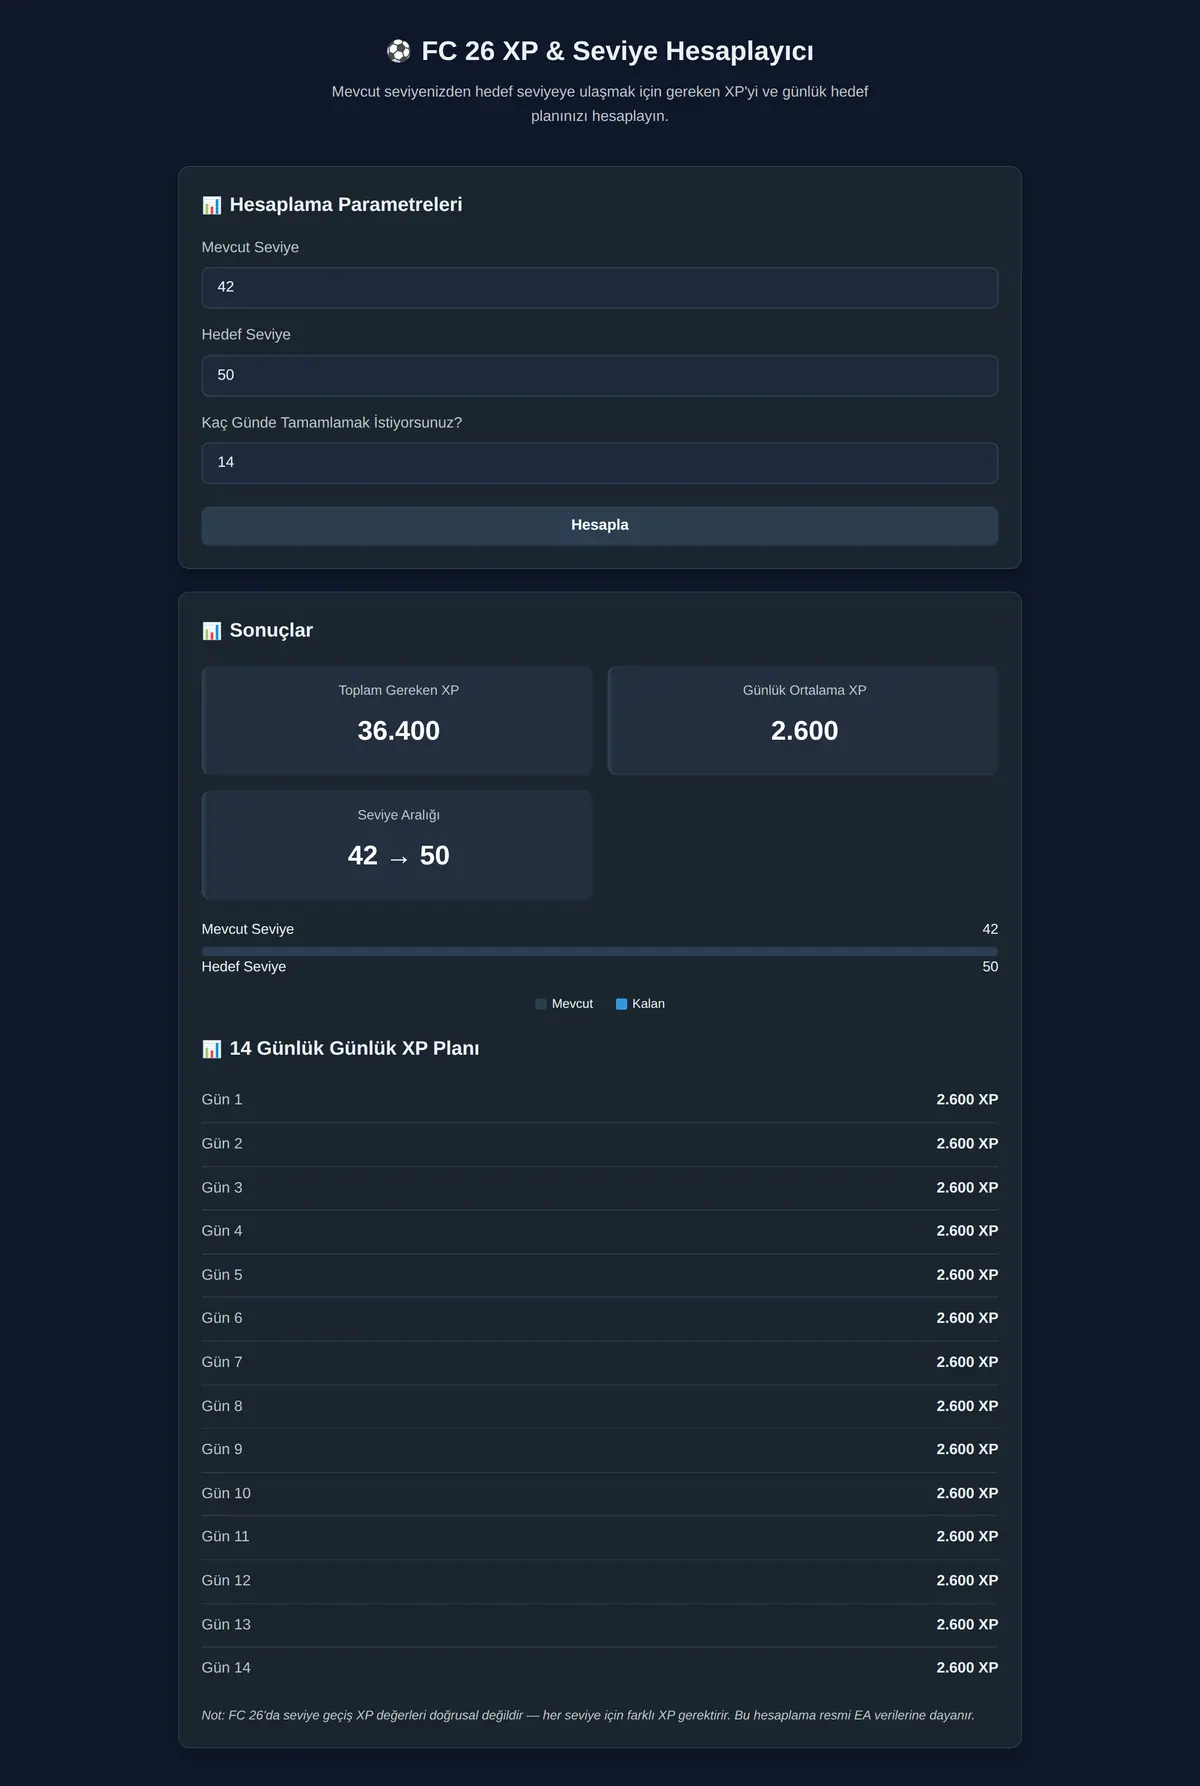Click the Hedef Seviye label above input
The image size is (1200, 1786).
pos(246,334)
